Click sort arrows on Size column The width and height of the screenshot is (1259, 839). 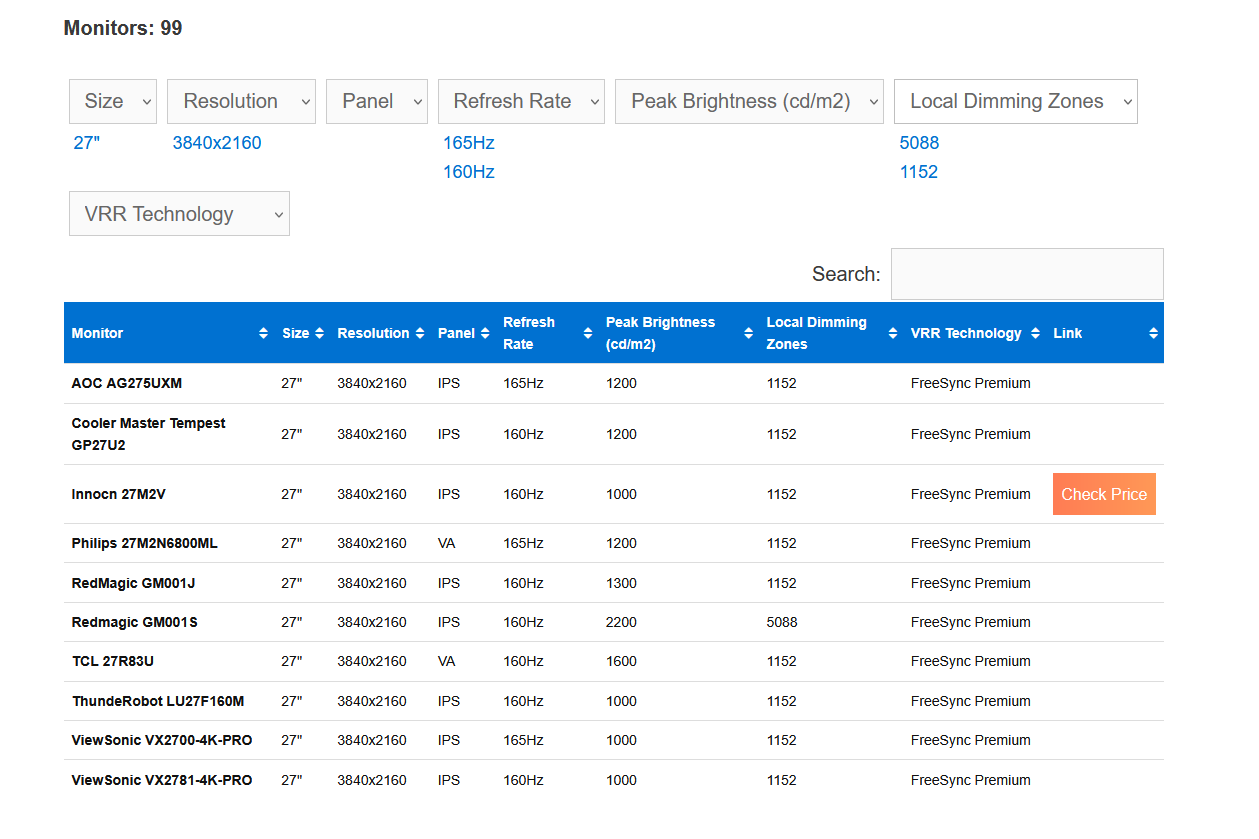point(319,333)
